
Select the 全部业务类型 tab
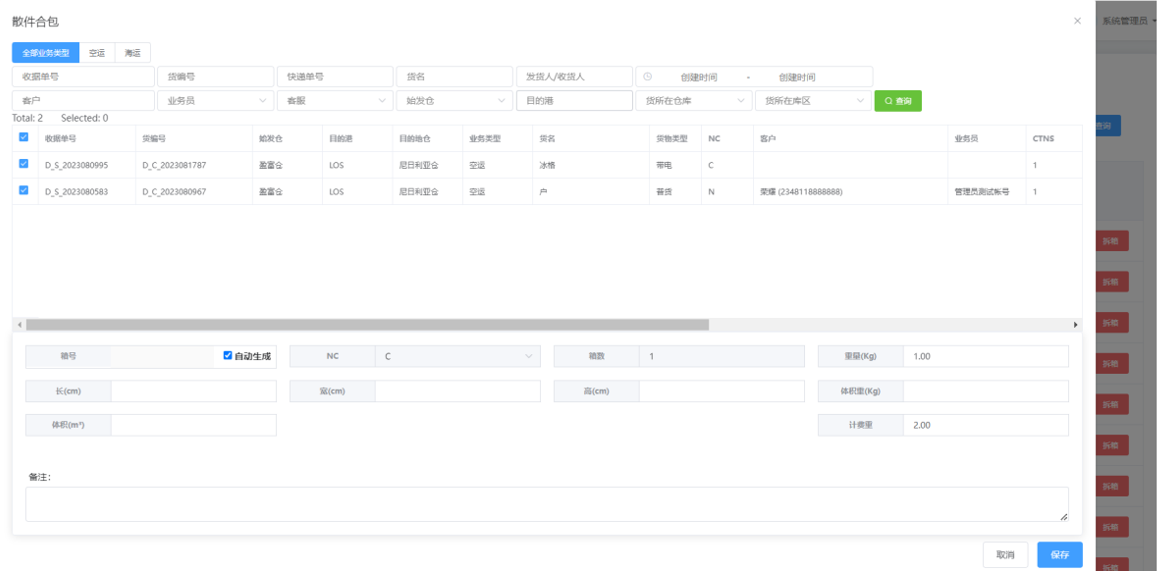(46, 52)
